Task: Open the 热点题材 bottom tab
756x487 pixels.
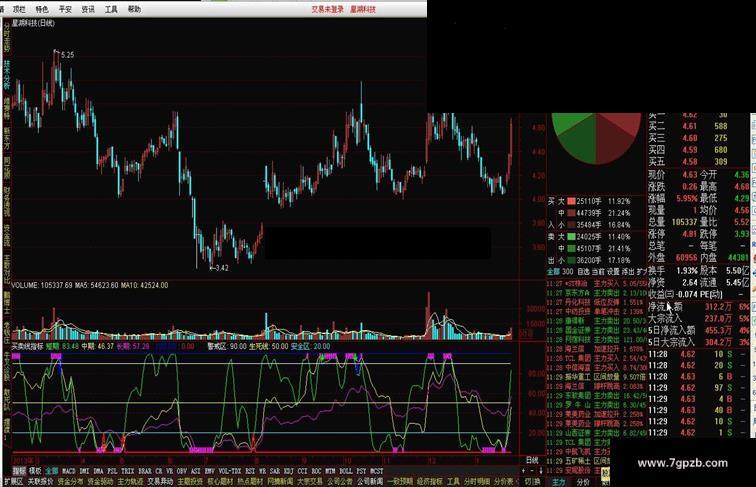Action: (250, 481)
